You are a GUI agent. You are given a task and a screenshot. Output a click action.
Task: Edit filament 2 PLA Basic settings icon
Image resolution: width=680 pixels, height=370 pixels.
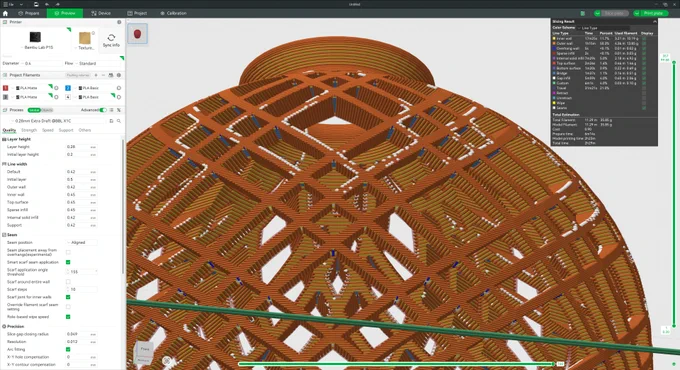(x=119, y=88)
